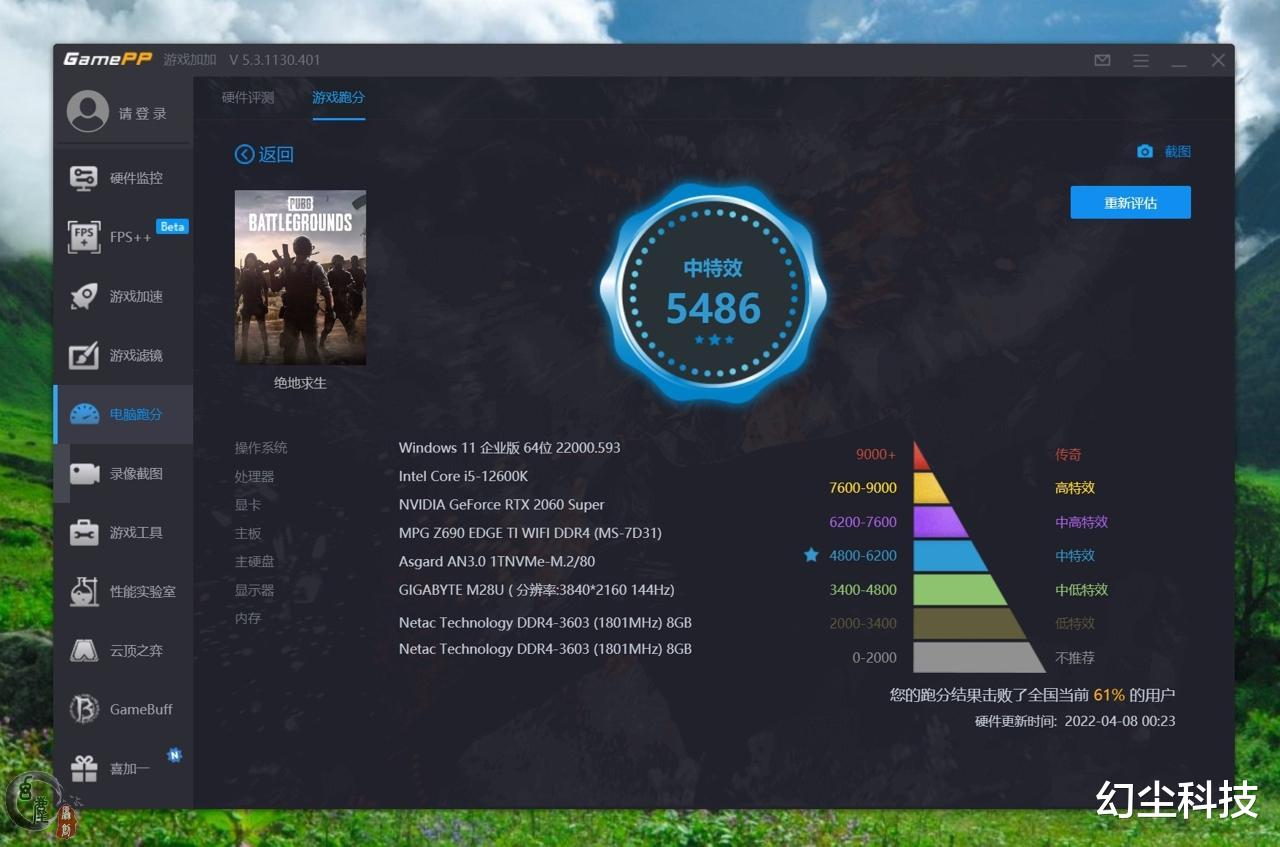Viewport: 1280px width, 847px height.
Task: Click the GamePP logo
Action: [108, 59]
